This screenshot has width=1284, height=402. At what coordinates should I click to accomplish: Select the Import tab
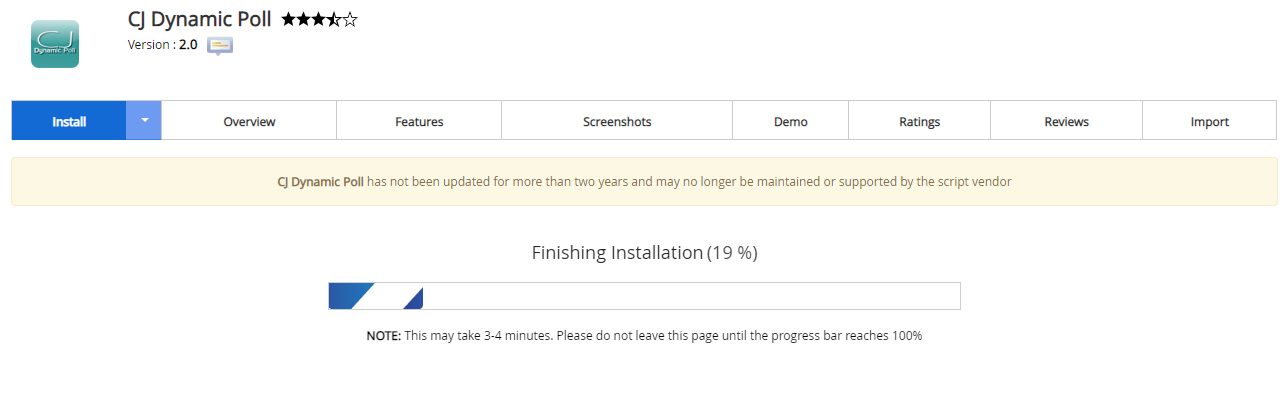tap(1209, 121)
